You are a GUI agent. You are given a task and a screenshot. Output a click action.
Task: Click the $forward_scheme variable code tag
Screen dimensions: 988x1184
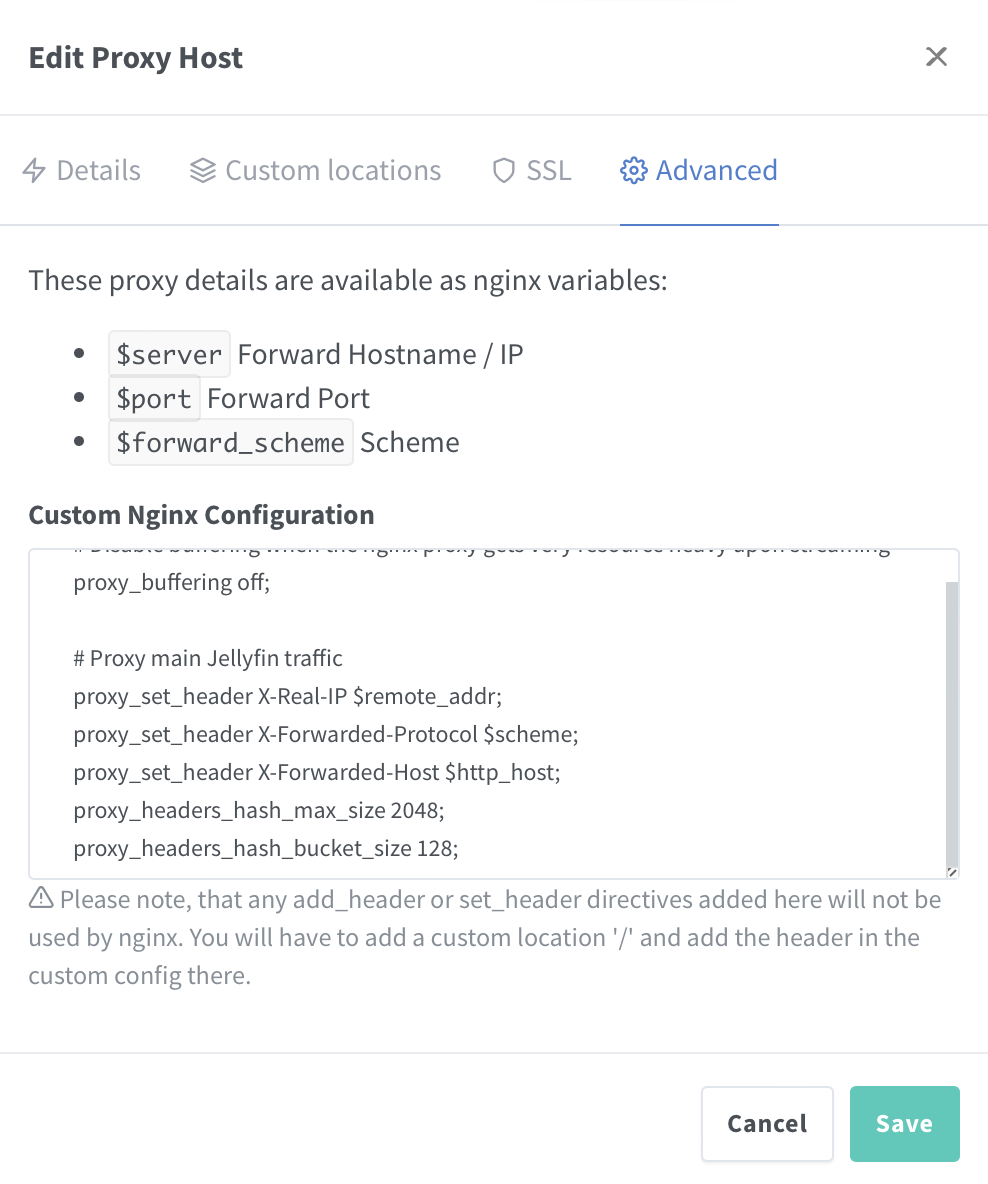(230, 442)
